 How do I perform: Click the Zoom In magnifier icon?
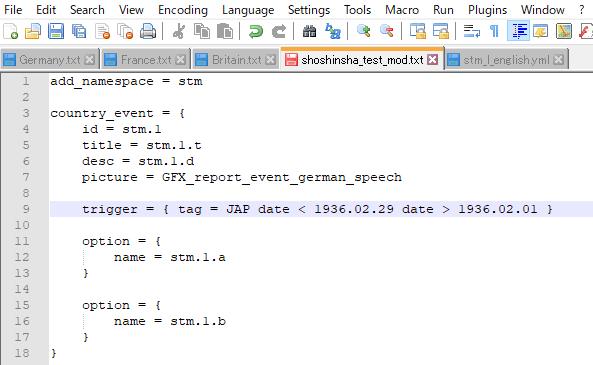point(363,31)
